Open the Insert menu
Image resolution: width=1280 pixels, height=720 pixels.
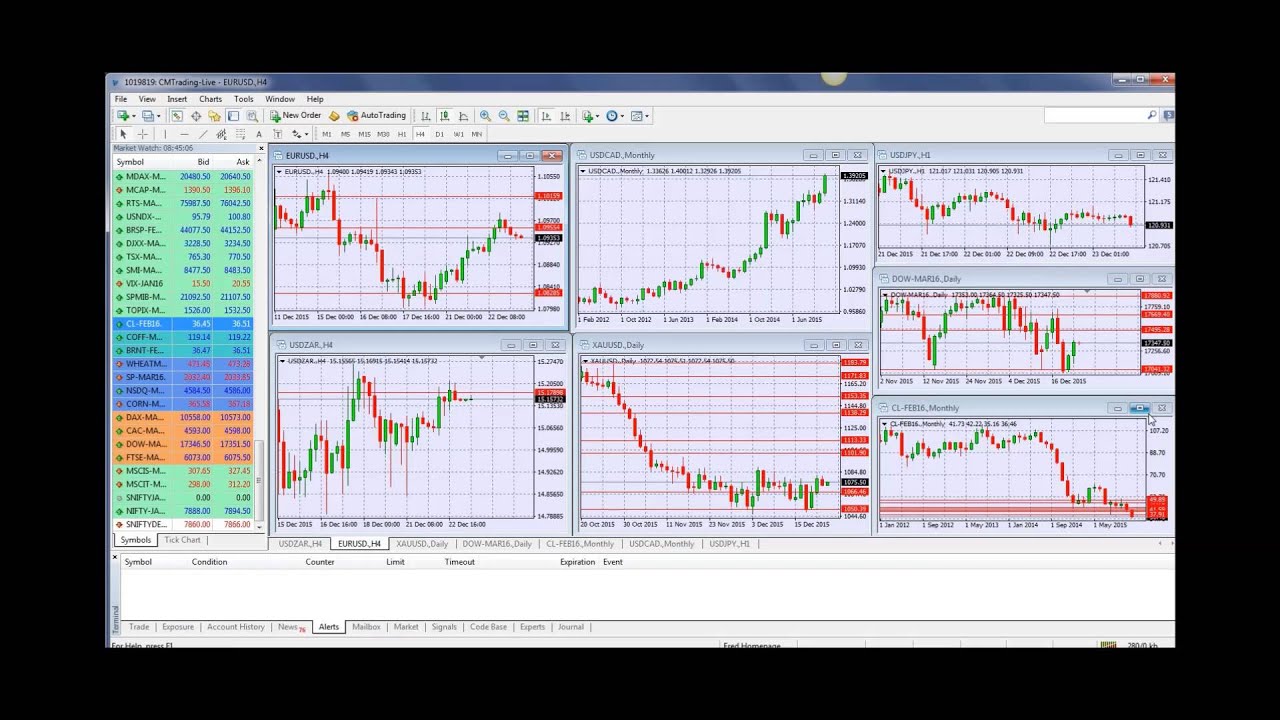[x=177, y=99]
